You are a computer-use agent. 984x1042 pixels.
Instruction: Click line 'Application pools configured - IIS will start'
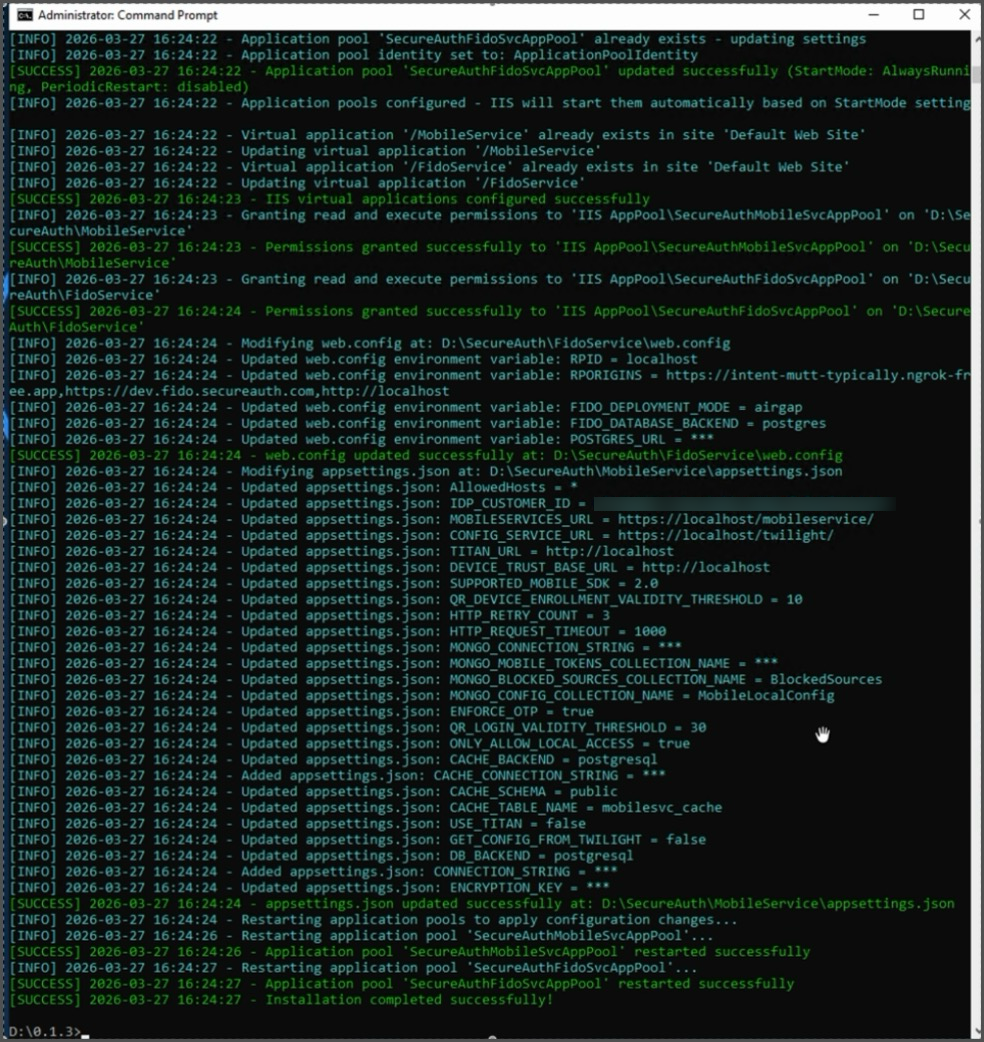click(x=490, y=103)
